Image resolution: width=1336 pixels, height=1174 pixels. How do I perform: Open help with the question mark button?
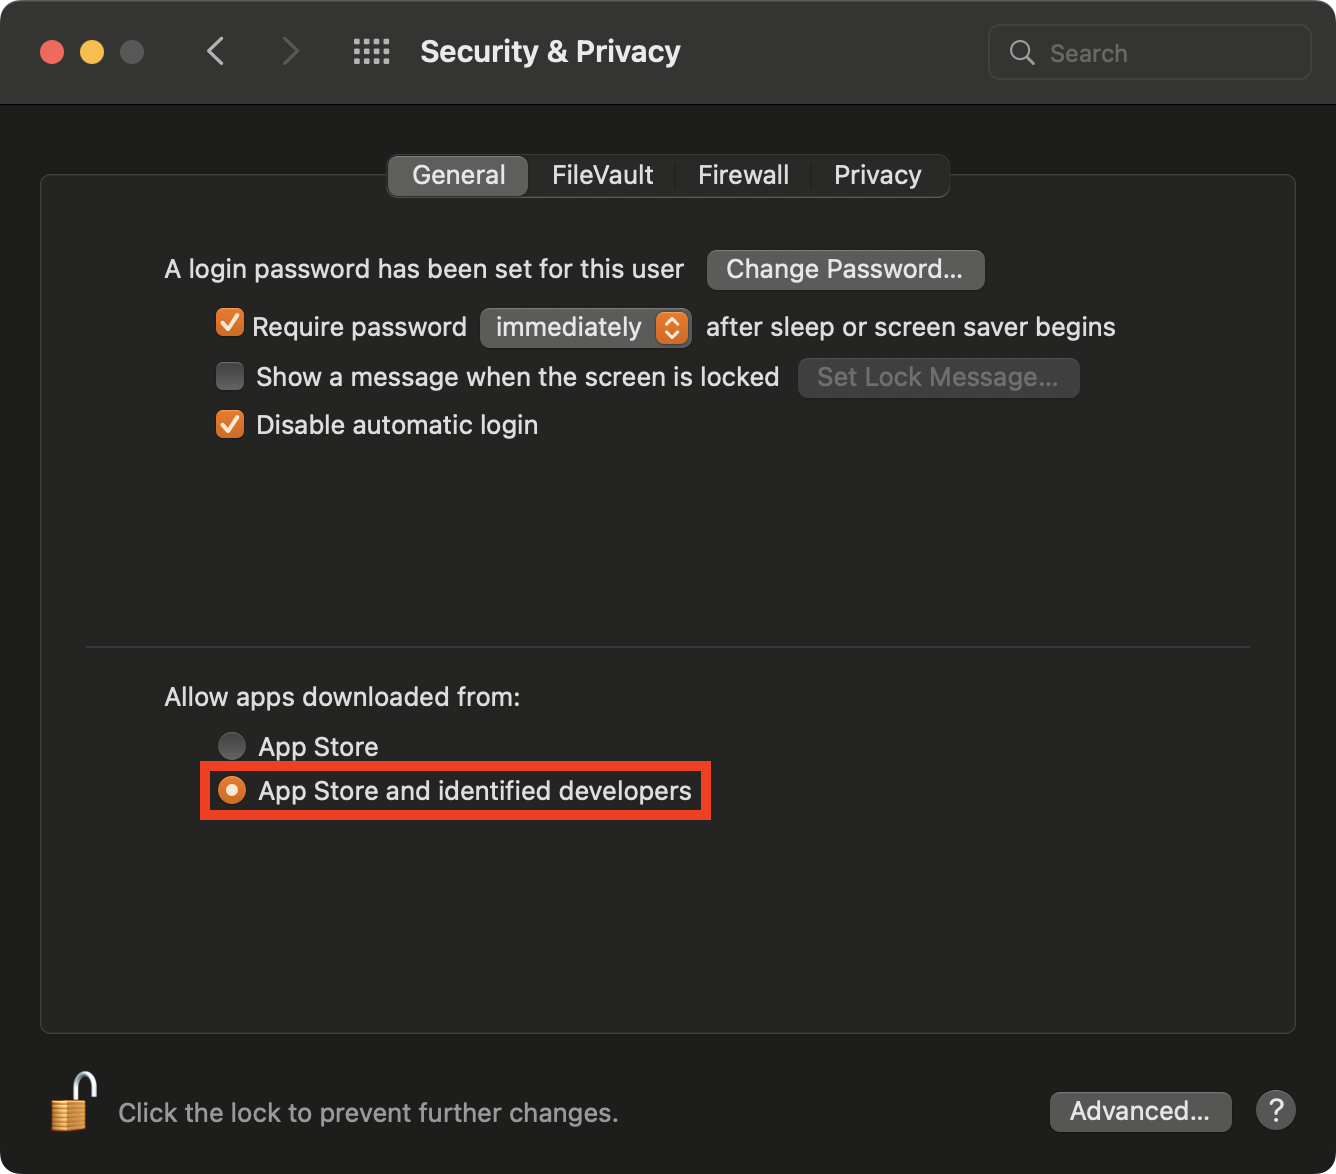(1276, 1110)
